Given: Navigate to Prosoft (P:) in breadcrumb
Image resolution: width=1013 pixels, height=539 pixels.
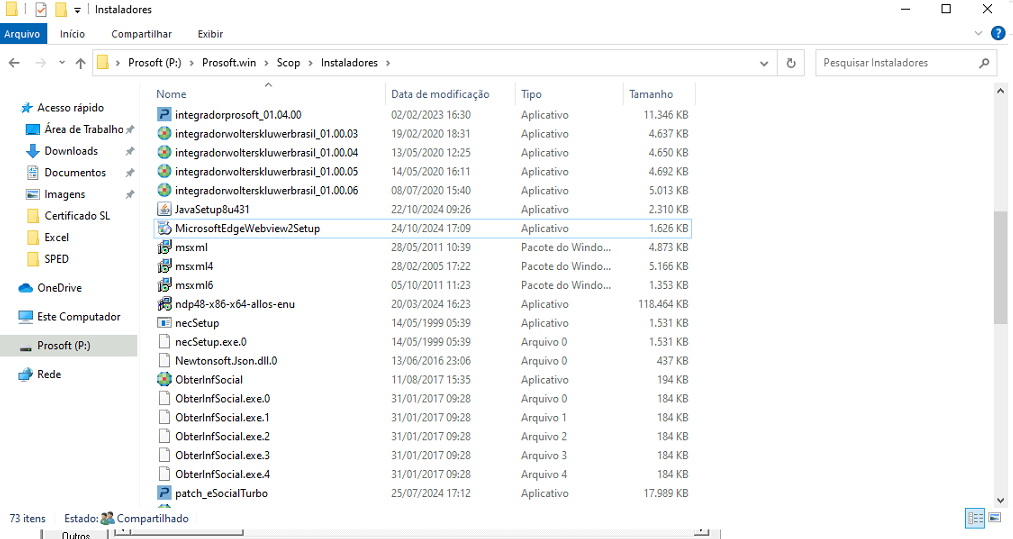Looking at the screenshot, I should point(154,63).
